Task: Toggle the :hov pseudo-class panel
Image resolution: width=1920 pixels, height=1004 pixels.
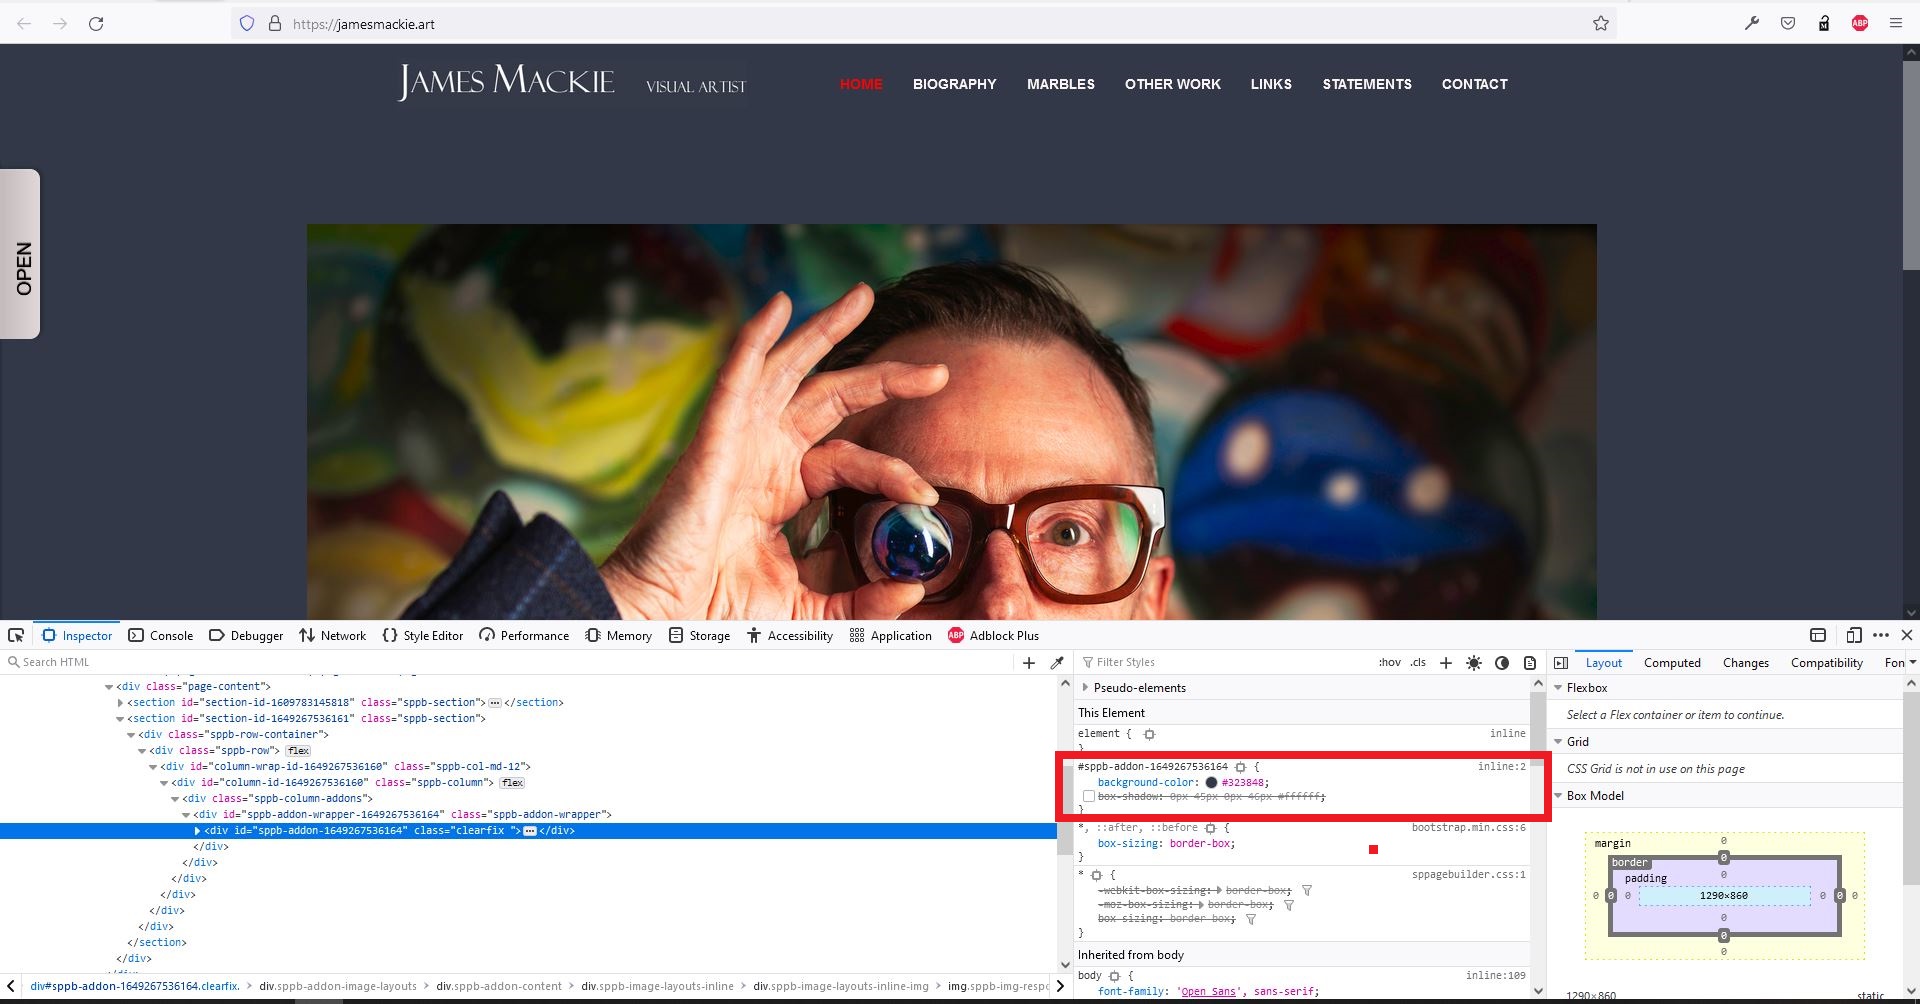Action: click(x=1389, y=662)
